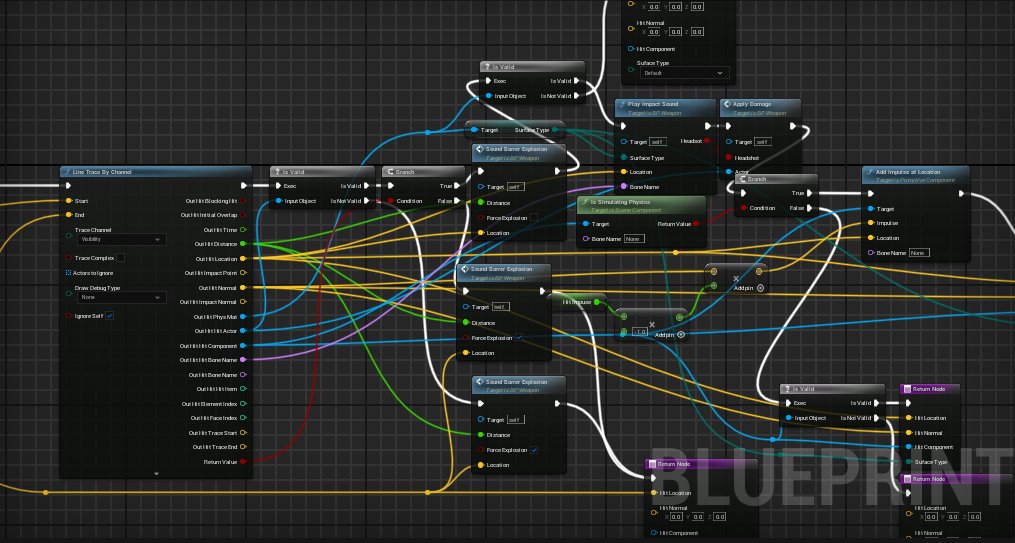This screenshot has width=1015, height=543.
Task: Select the Apply Damage node header
Action: pyautogui.click(x=759, y=107)
